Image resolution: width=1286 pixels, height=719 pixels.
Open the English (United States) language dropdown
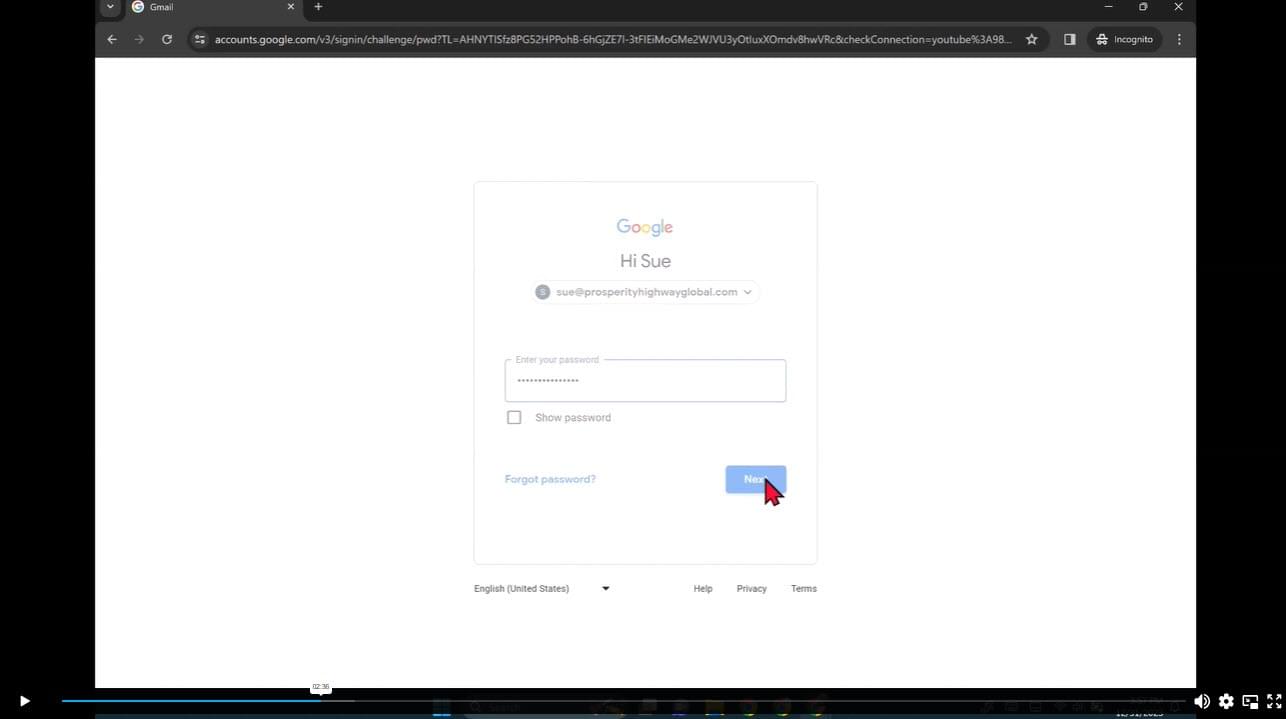point(542,588)
